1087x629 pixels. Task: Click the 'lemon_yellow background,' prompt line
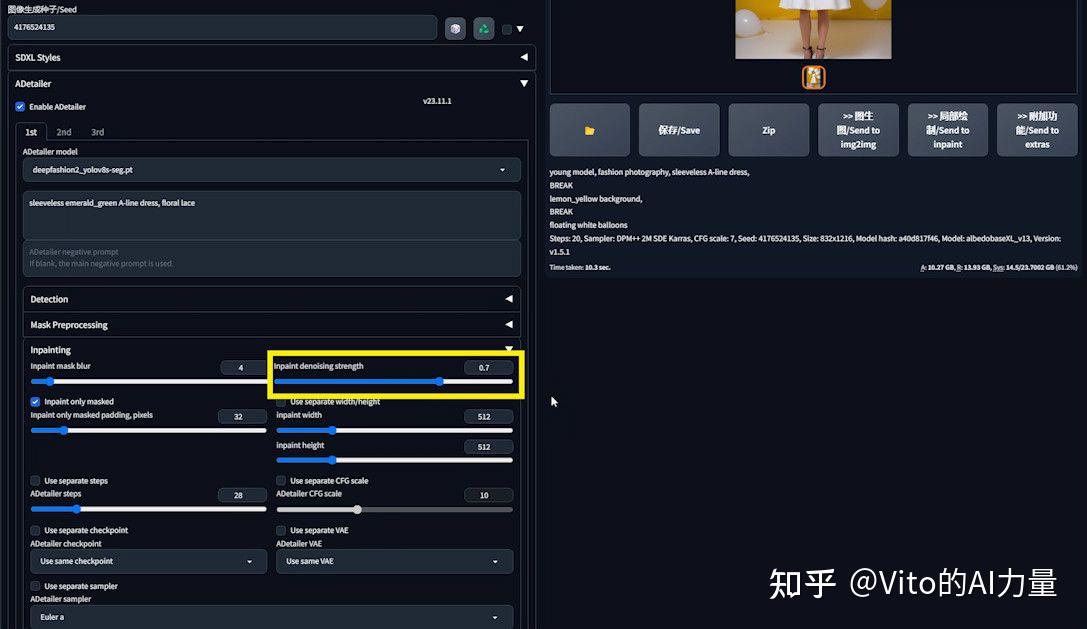[595, 199]
